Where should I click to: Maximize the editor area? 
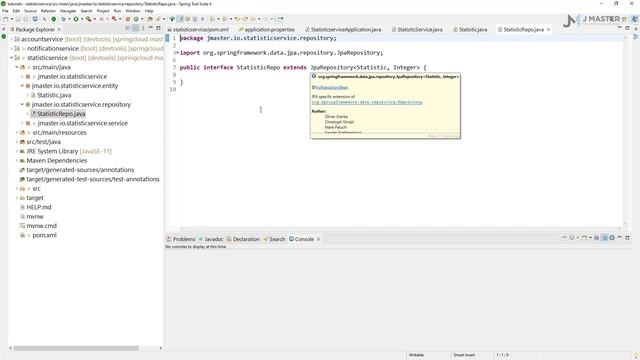(627, 28)
